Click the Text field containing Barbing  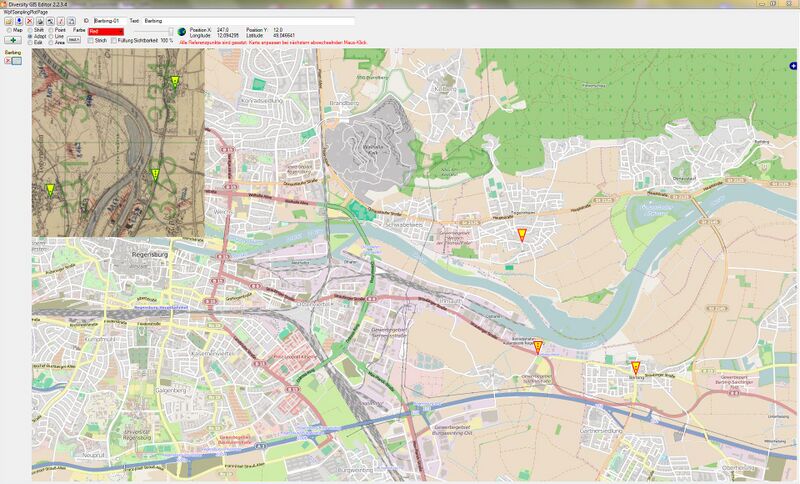coord(248,21)
